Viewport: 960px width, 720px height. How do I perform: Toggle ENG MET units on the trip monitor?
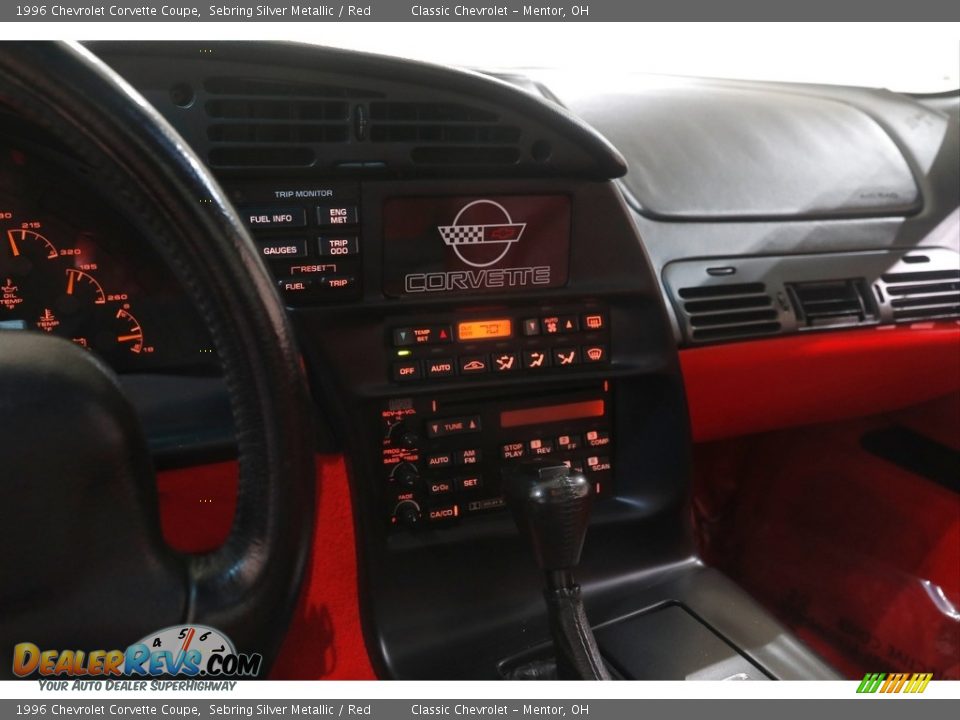coord(338,216)
